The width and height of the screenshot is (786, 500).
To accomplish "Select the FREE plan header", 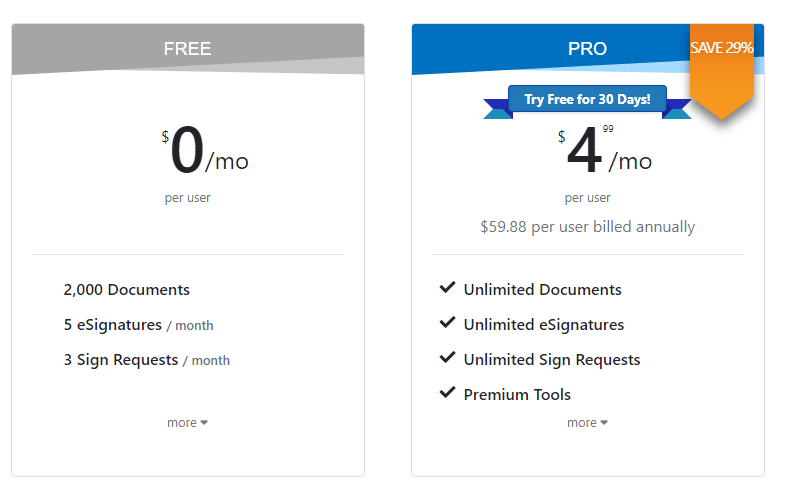I will click(187, 49).
